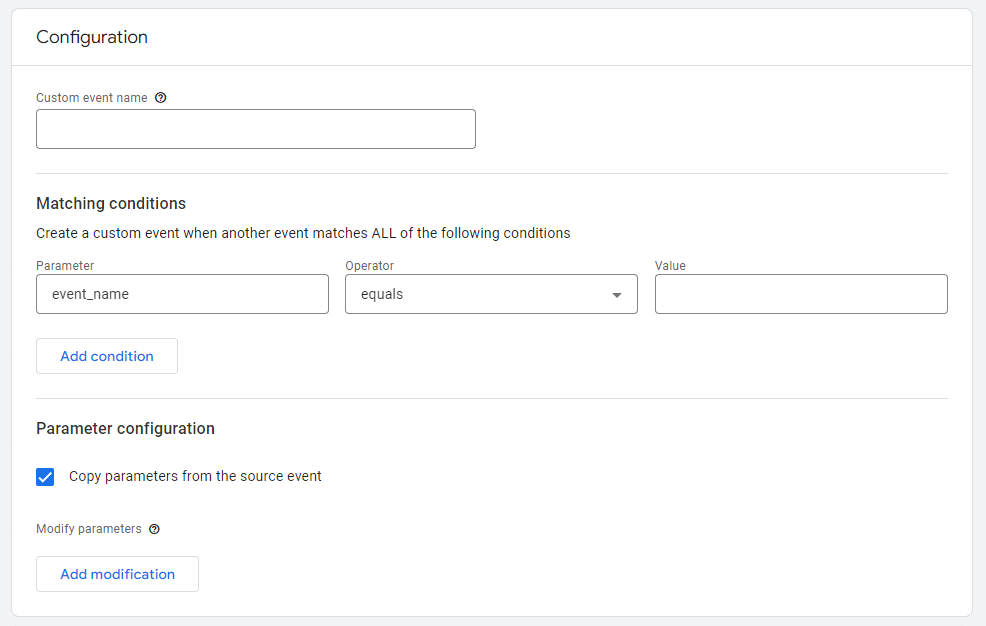Click the 'Value' field label
This screenshot has width=986, height=626.
click(670, 266)
